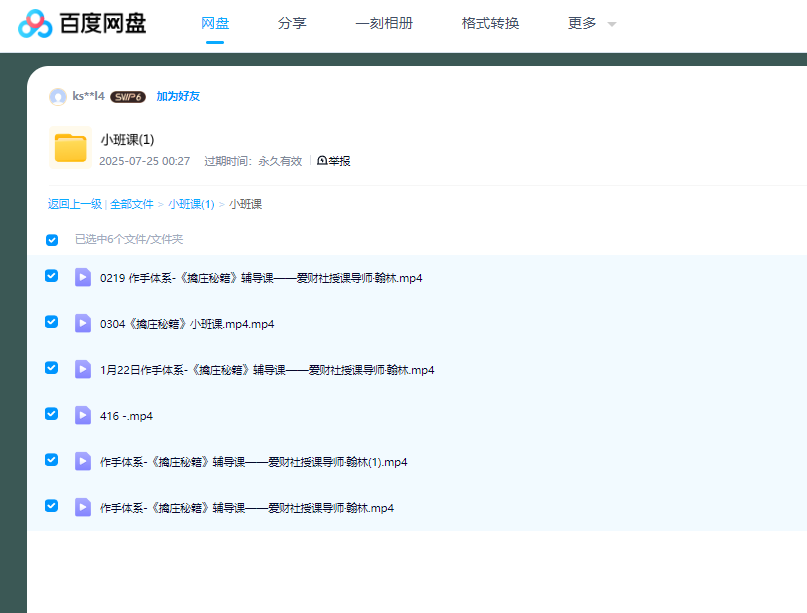
Task: Open the 格式转换 tab
Action: click(x=490, y=23)
